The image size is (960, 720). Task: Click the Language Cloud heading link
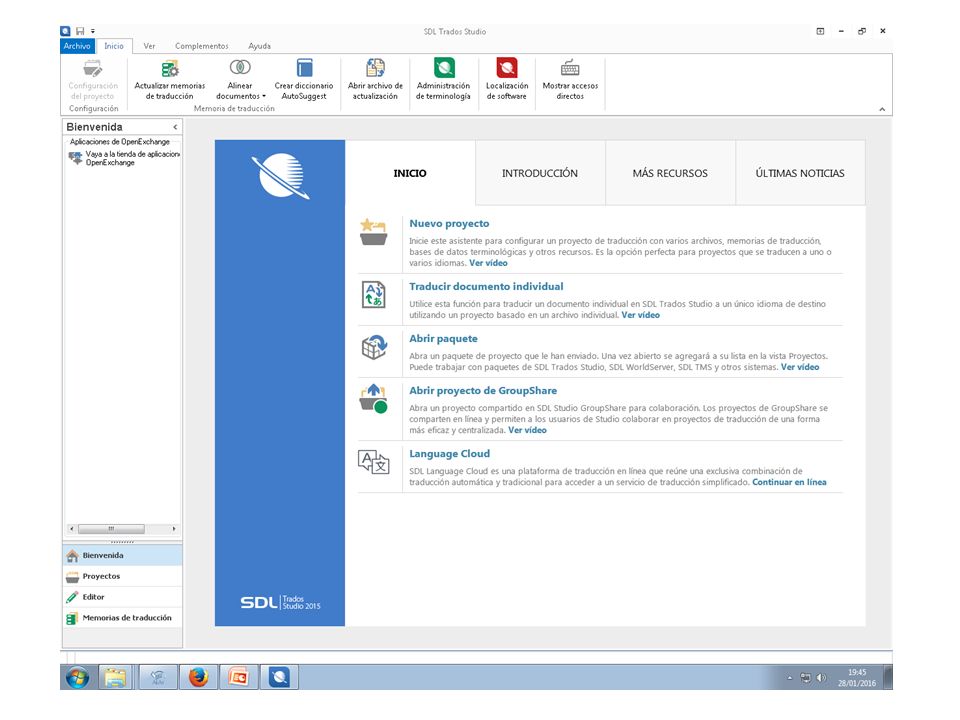[449, 454]
